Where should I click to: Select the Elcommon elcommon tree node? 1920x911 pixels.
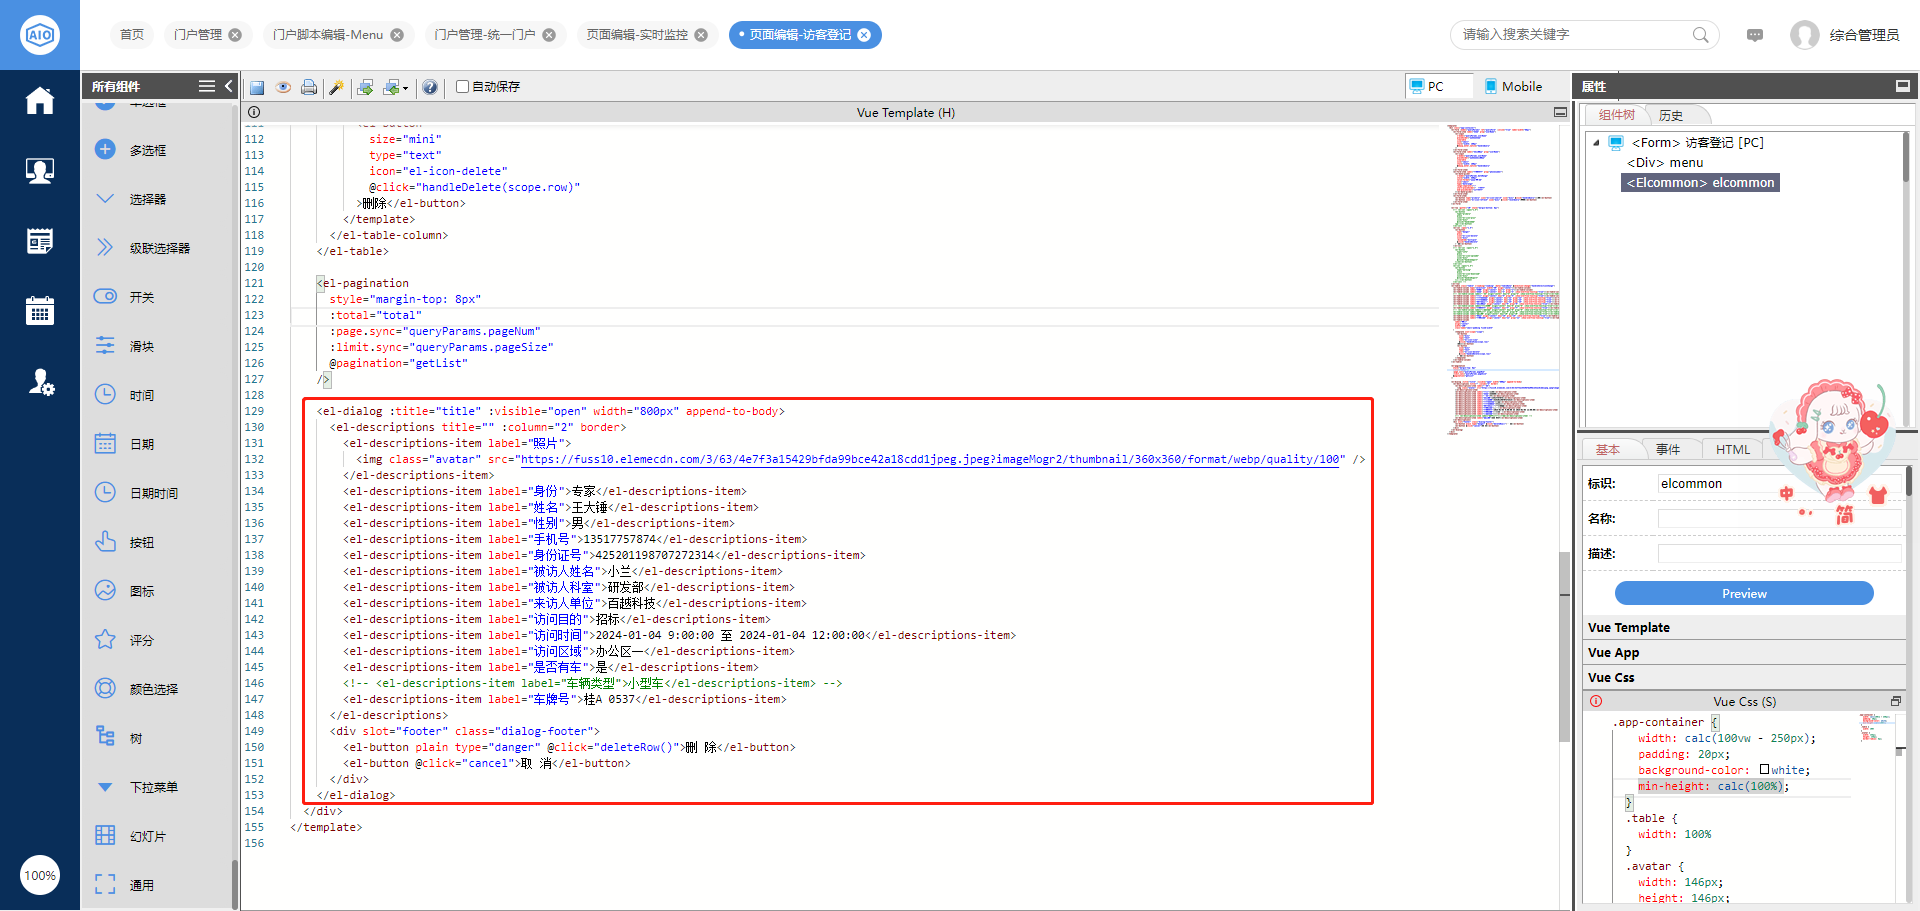coord(1700,183)
